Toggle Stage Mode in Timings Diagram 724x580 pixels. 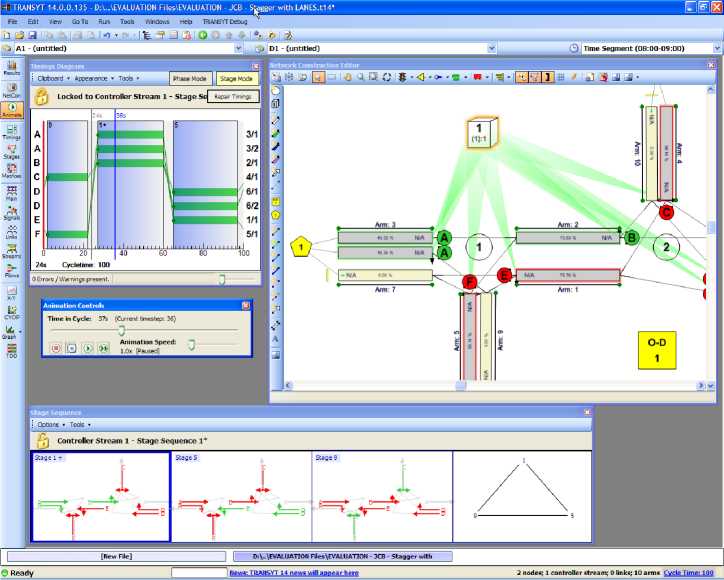click(236, 79)
